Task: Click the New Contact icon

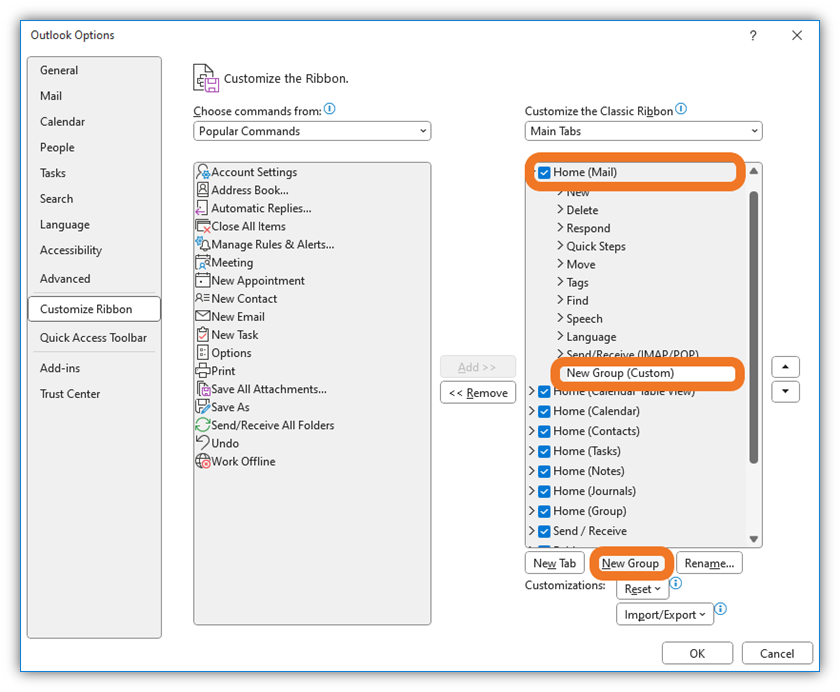Action: (x=202, y=298)
